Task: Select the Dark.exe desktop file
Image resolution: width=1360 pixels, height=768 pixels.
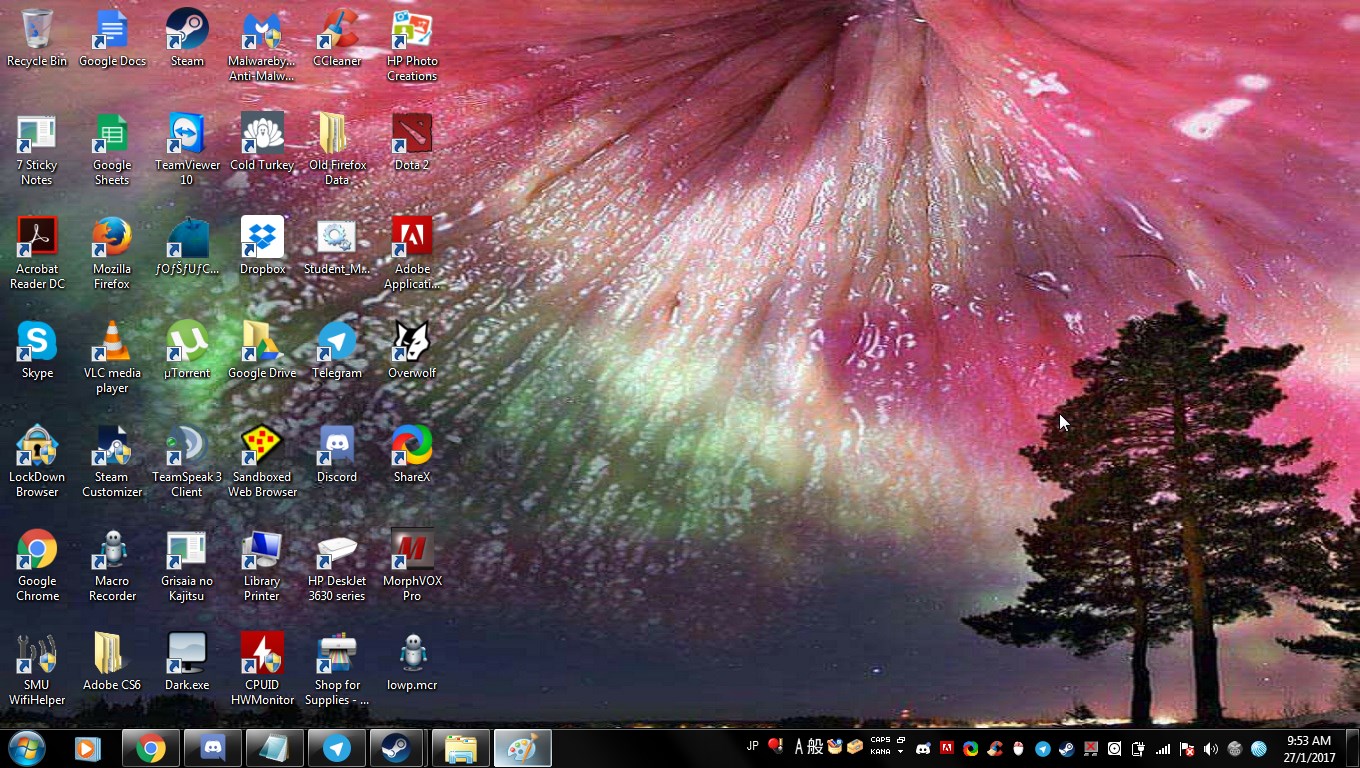Action: point(187,663)
